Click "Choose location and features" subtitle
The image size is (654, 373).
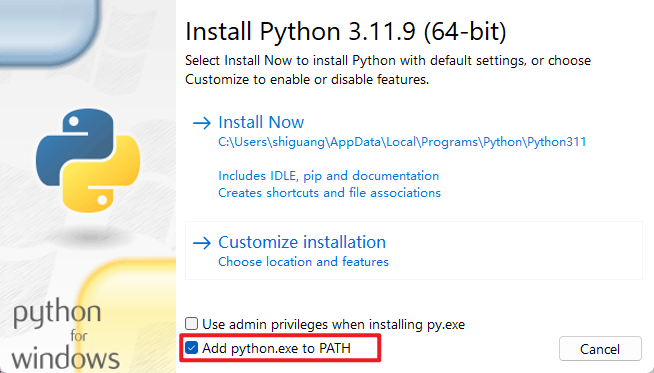(x=303, y=262)
